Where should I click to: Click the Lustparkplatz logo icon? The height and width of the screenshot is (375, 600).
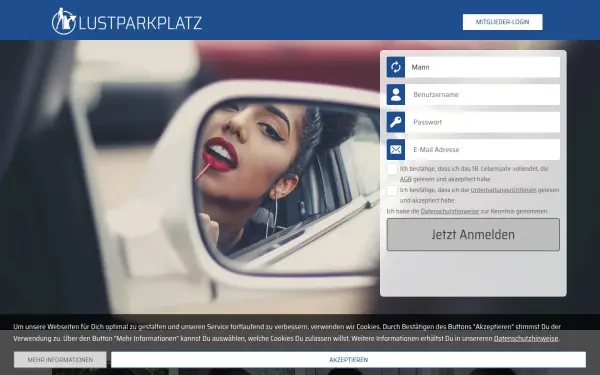[64, 21]
